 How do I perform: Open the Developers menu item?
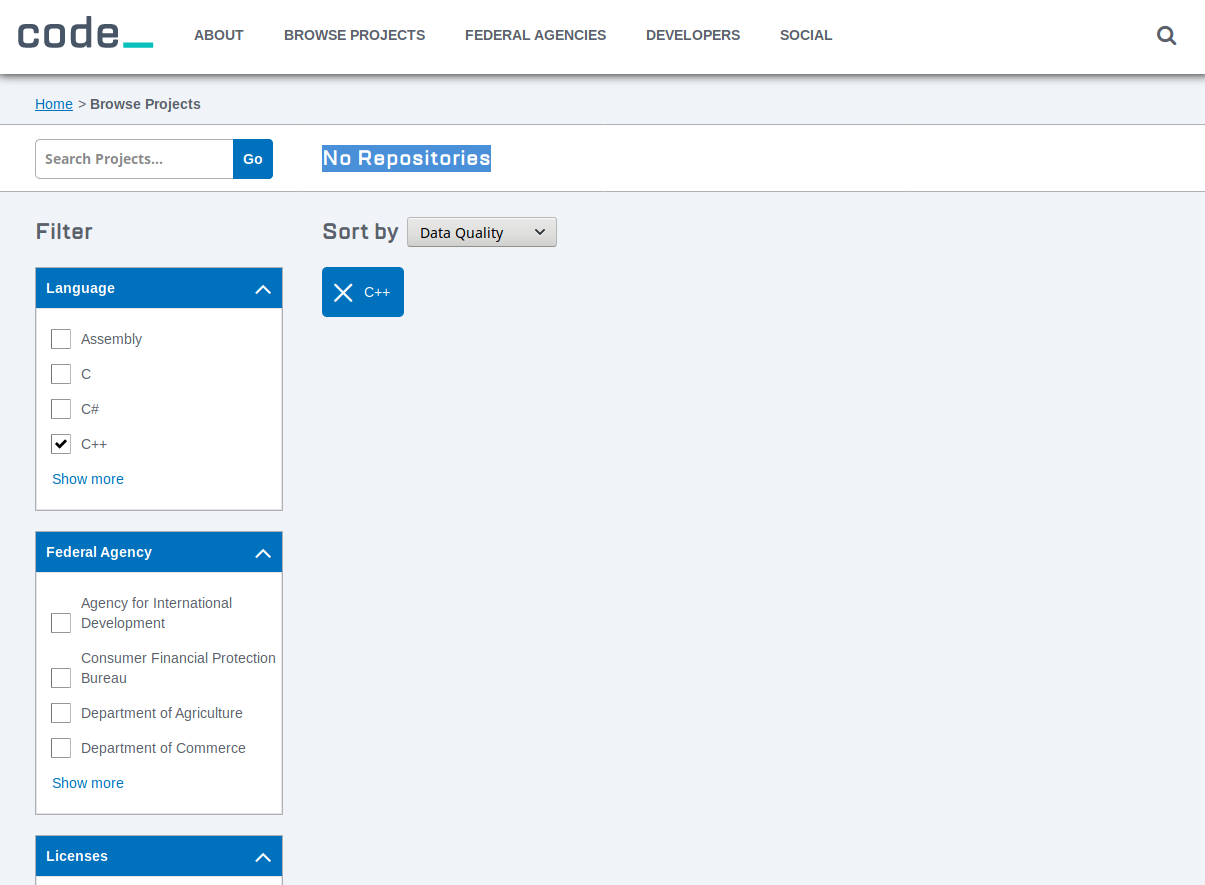tap(693, 35)
